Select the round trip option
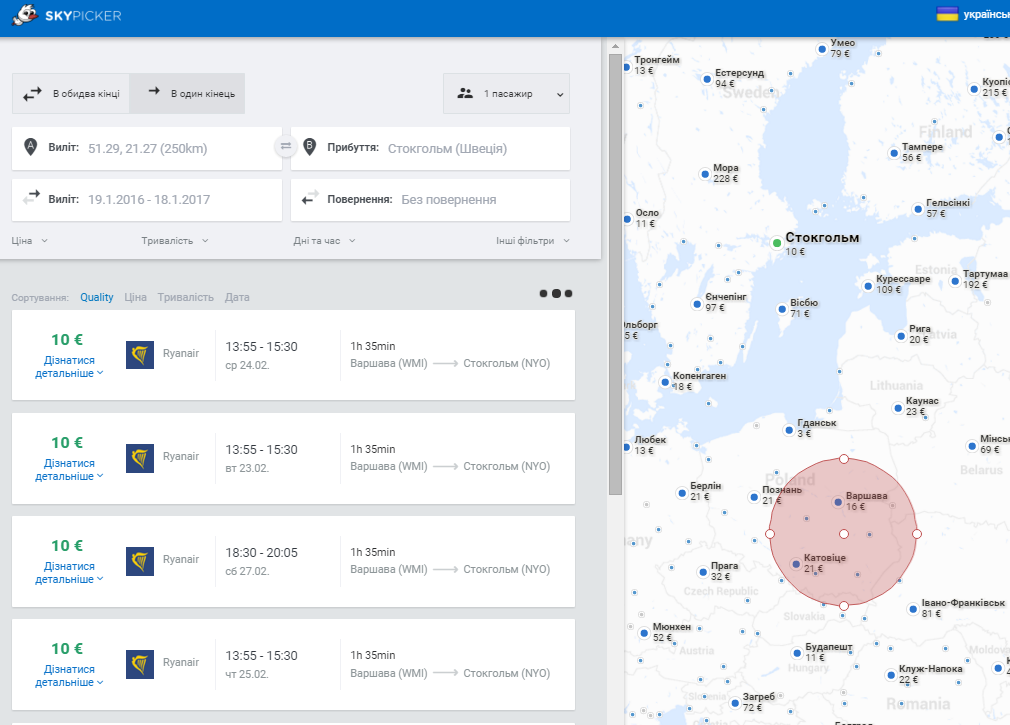 pyautogui.click(x=71, y=93)
